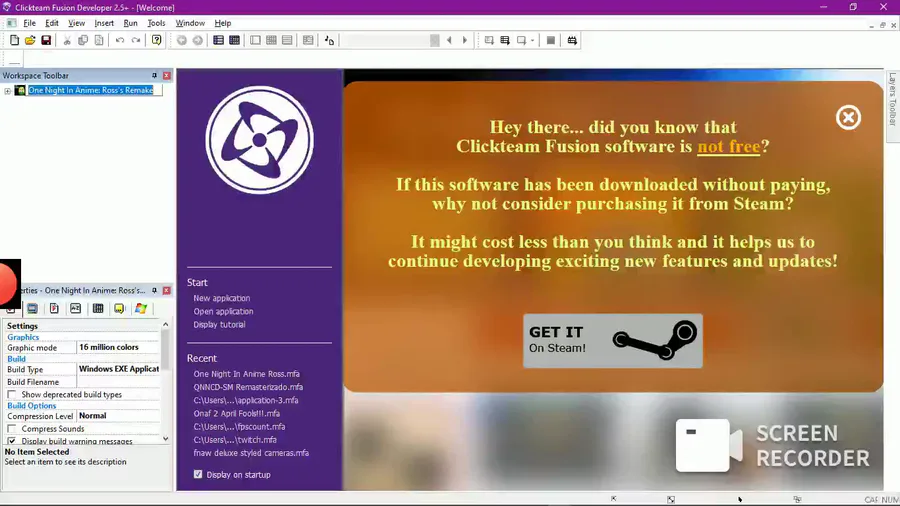The image size is (900, 506).
Task: Open the Edit menu
Action: (52, 24)
